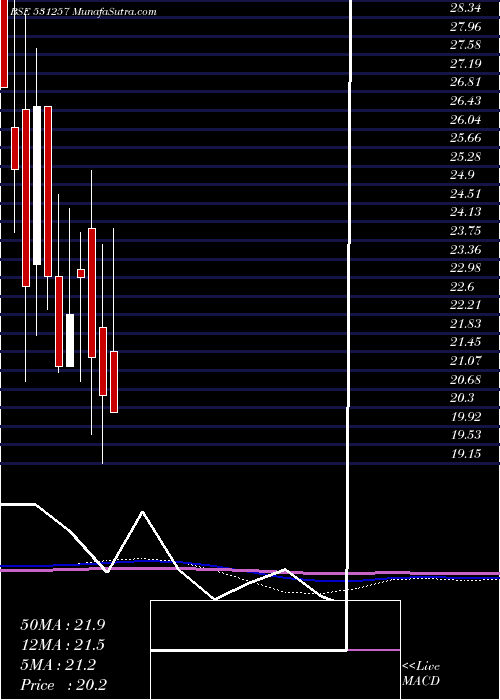Click the 26.81 price axis label
This screenshot has width=500, height=700.
(x=465, y=82)
